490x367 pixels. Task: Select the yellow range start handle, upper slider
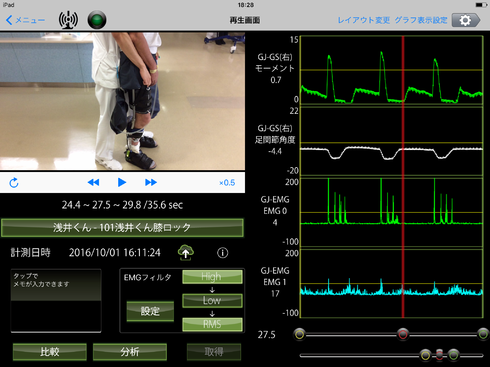(x=300, y=334)
